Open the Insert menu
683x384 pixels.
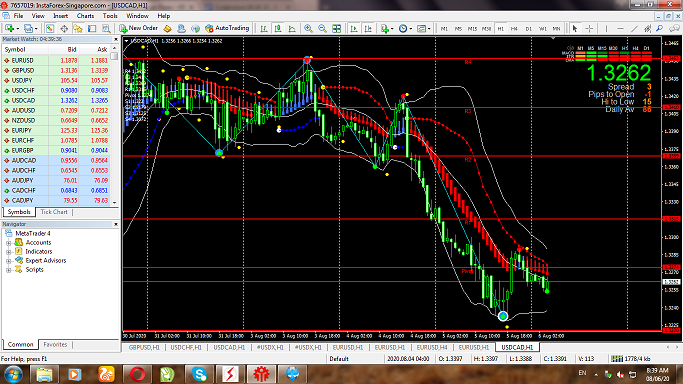[x=60, y=16]
